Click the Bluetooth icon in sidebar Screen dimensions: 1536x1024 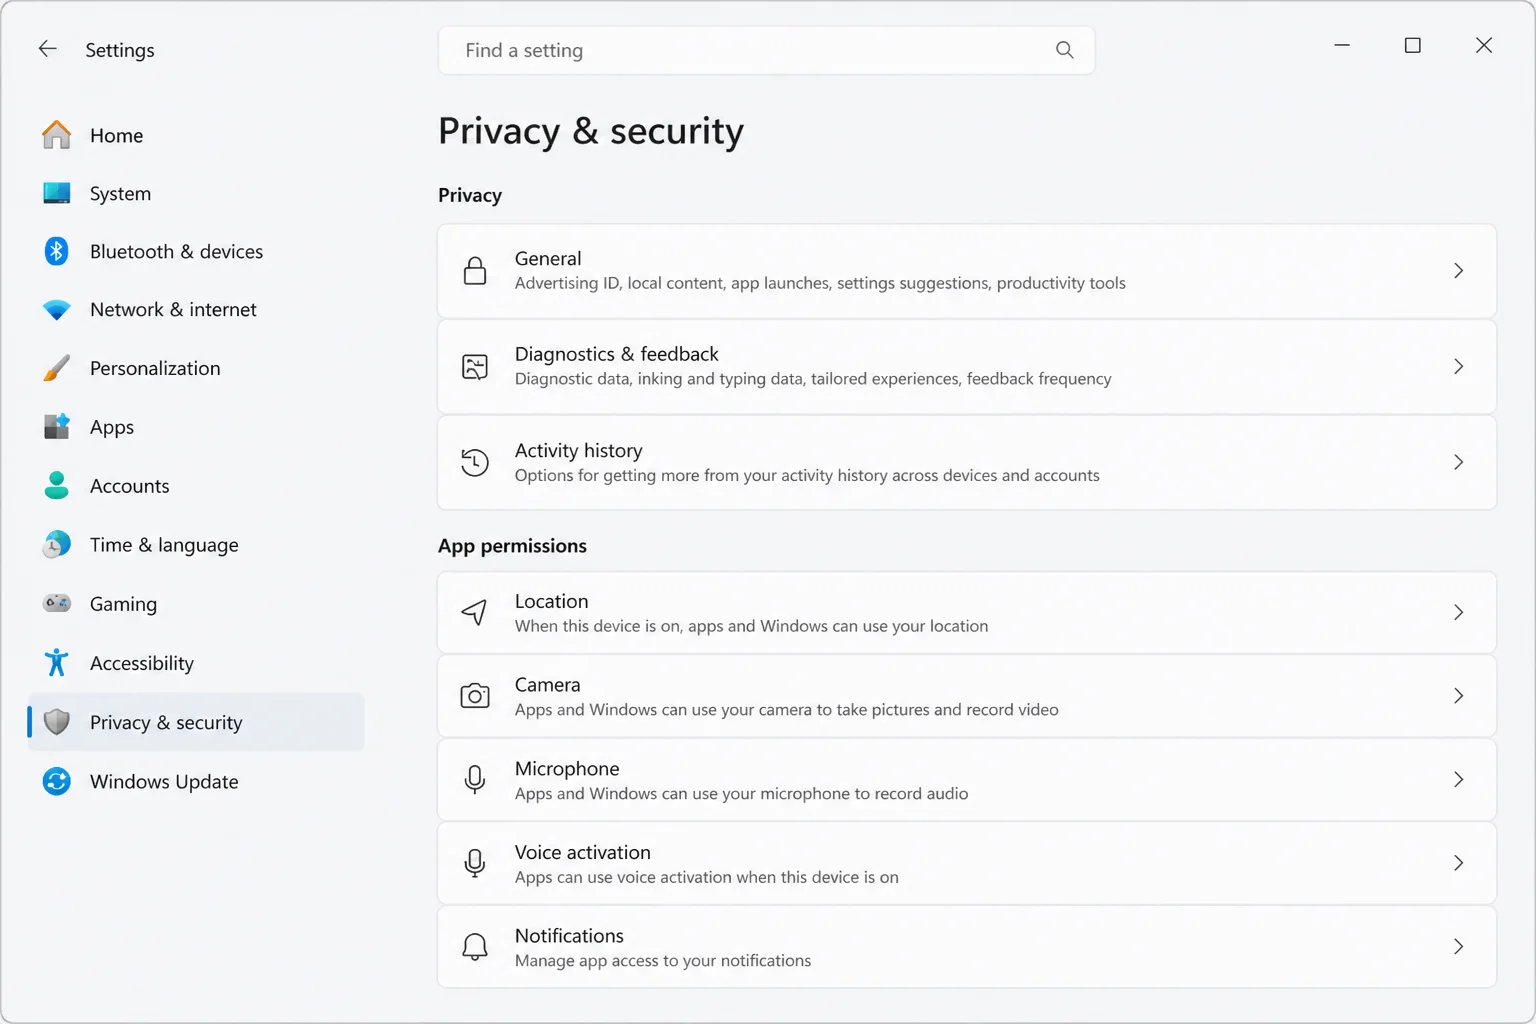[57, 251]
